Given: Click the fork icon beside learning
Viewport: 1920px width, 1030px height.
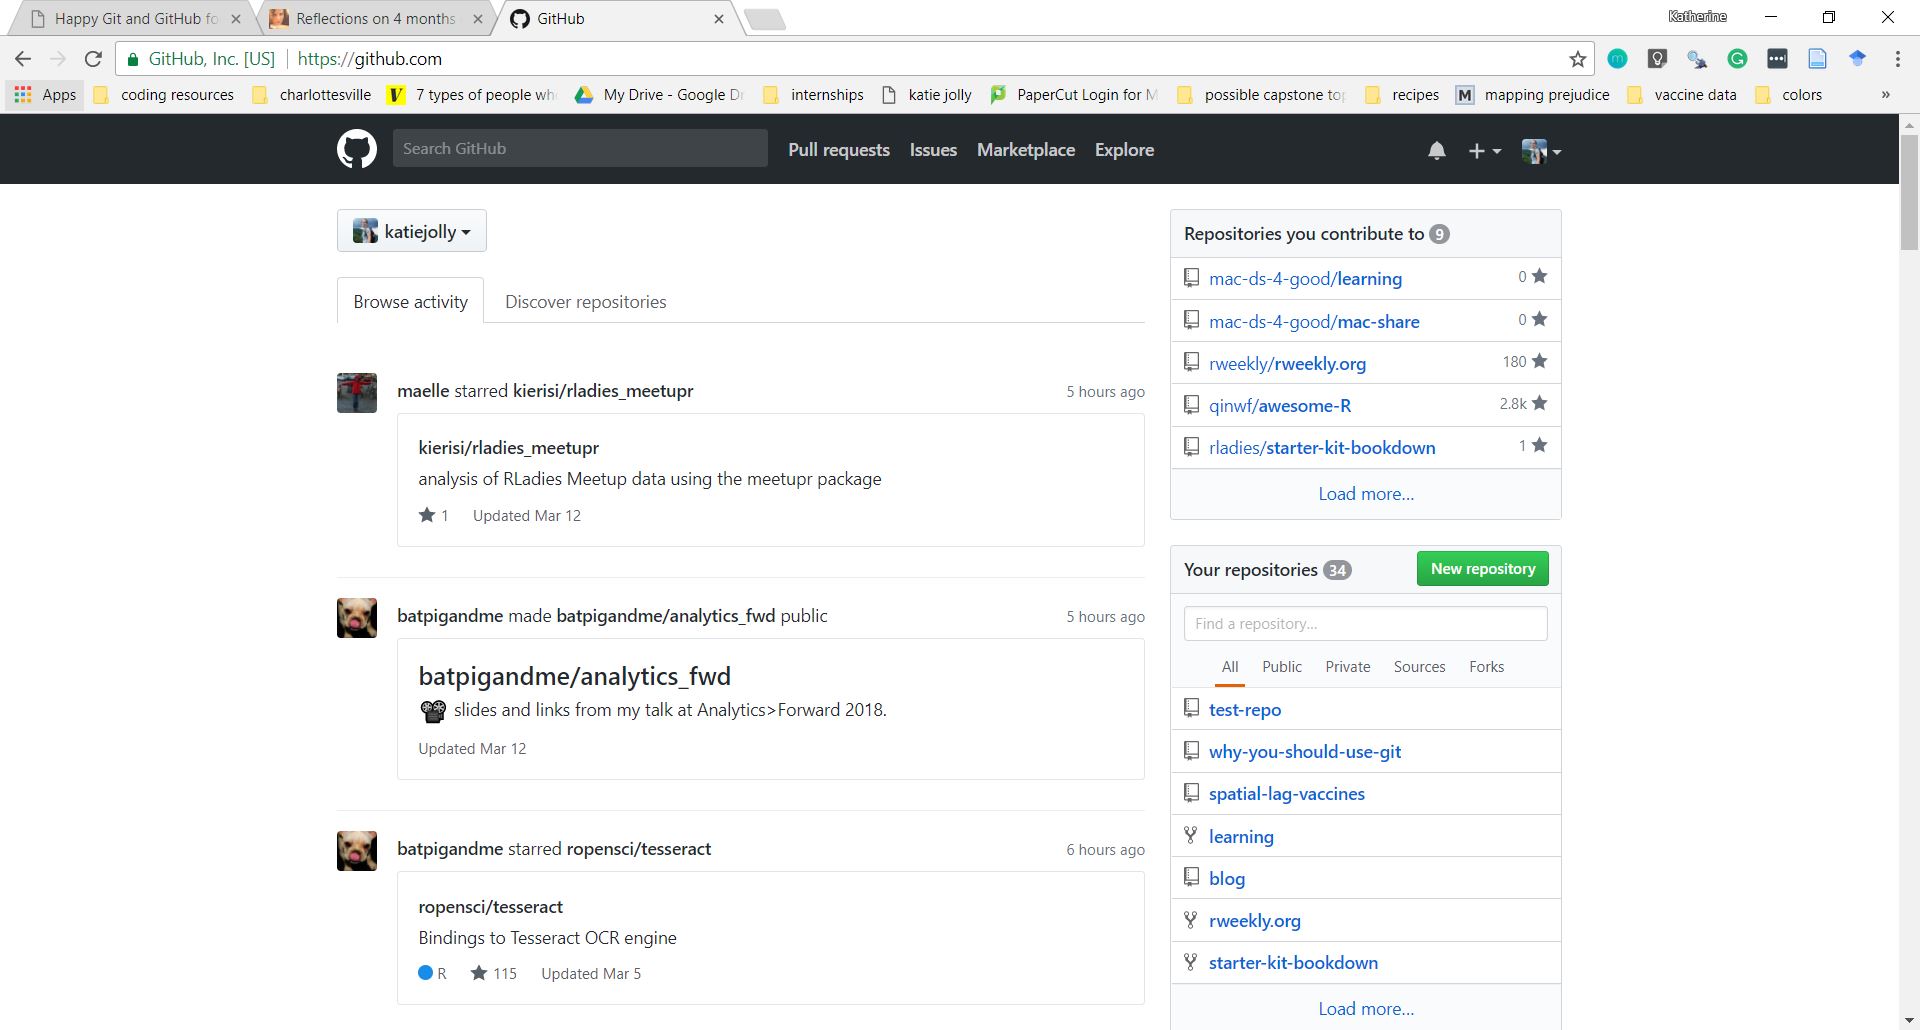Looking at the screenshot, I should [x=1190, y=835].
